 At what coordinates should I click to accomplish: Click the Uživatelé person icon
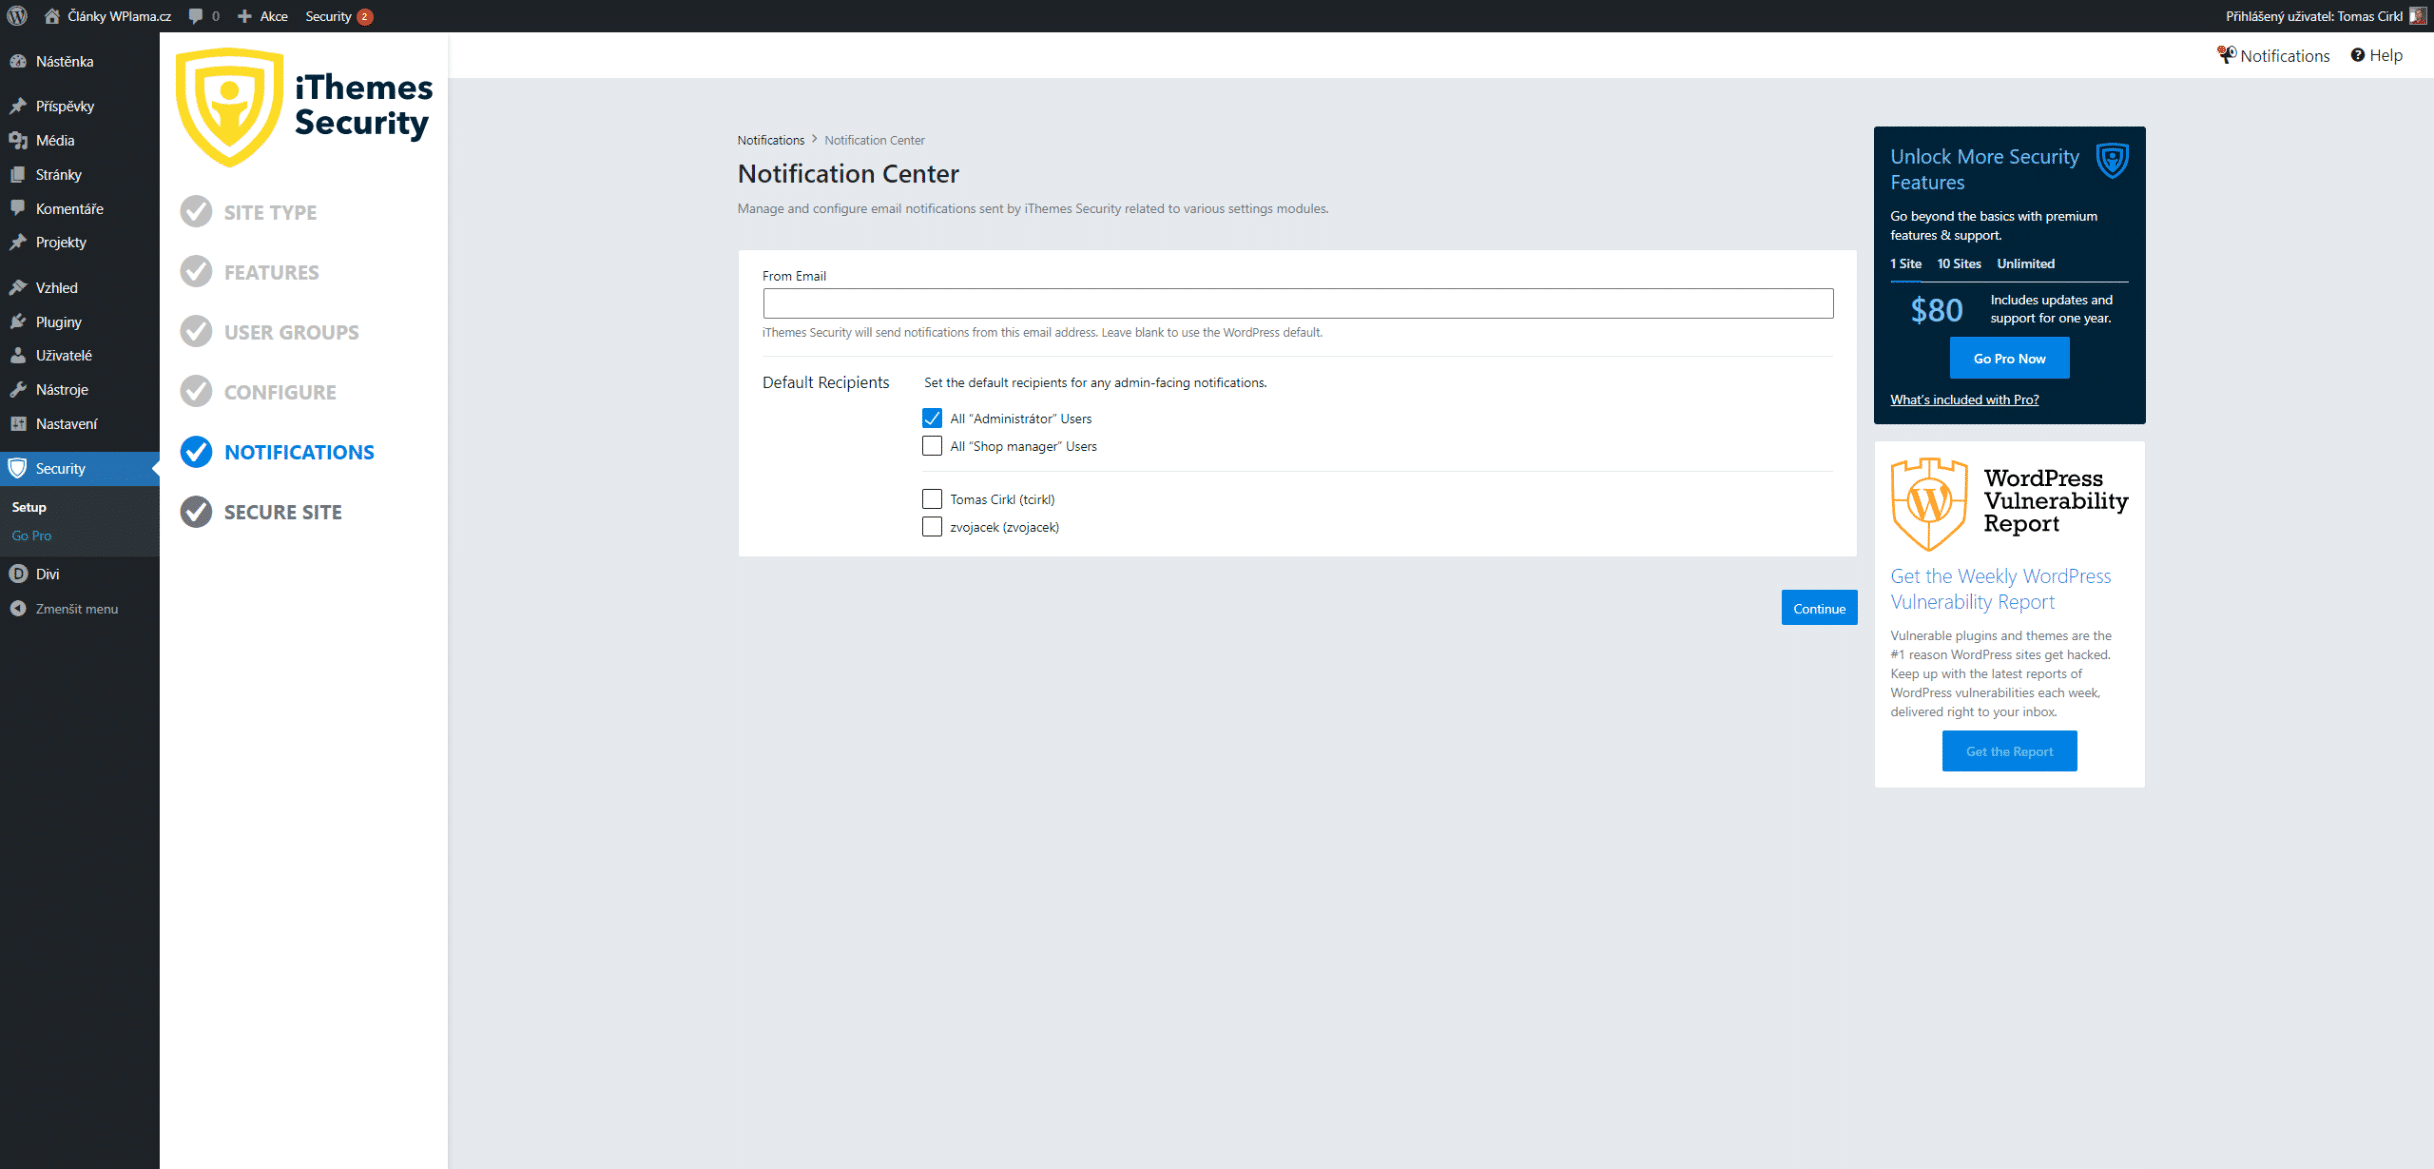(x=18, y=355)
